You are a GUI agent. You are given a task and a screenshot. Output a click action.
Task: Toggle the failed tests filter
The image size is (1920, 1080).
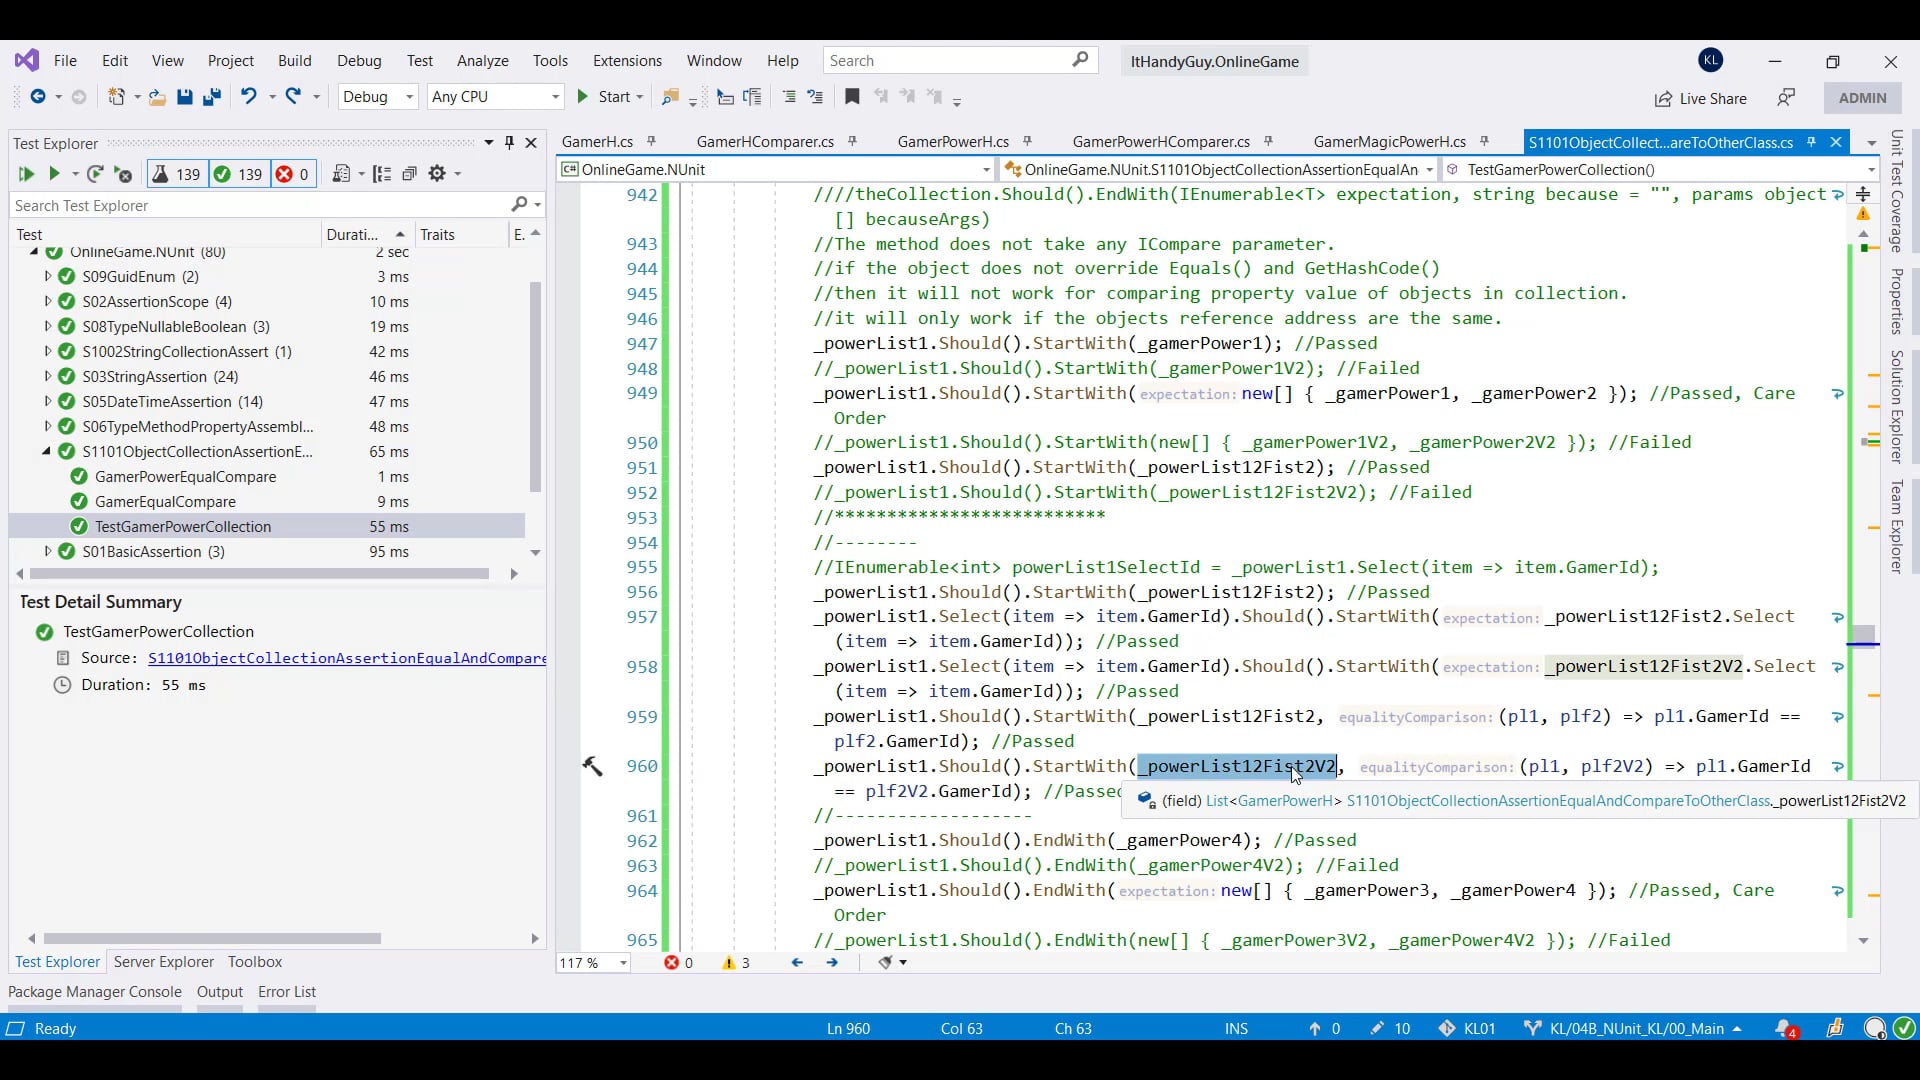point(292,174)
